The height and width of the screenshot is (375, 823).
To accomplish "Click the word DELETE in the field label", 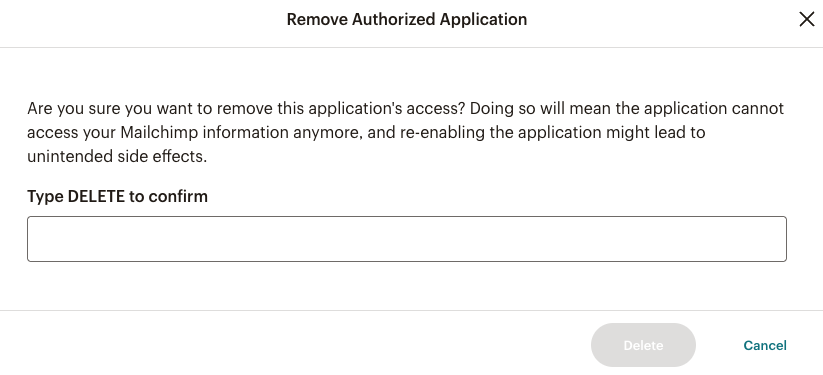I will coord(97,196).
